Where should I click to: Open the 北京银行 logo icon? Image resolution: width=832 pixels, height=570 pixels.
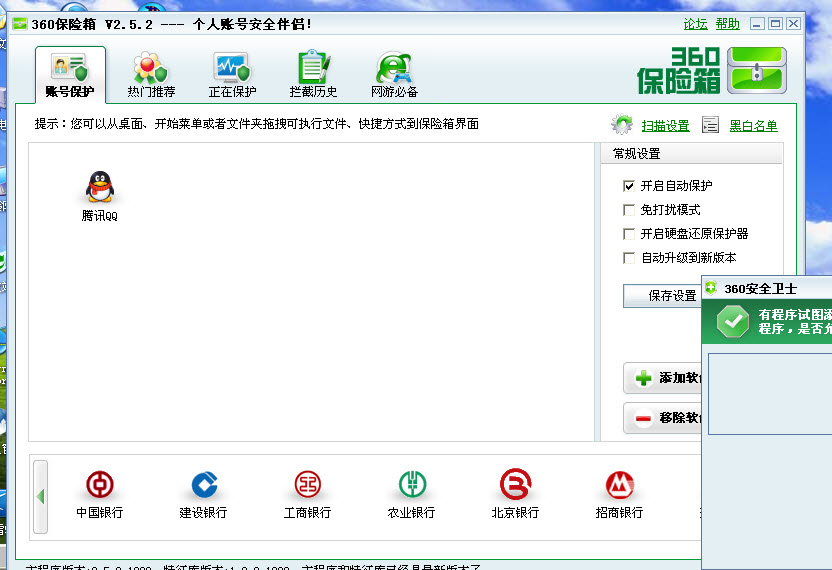515,483
